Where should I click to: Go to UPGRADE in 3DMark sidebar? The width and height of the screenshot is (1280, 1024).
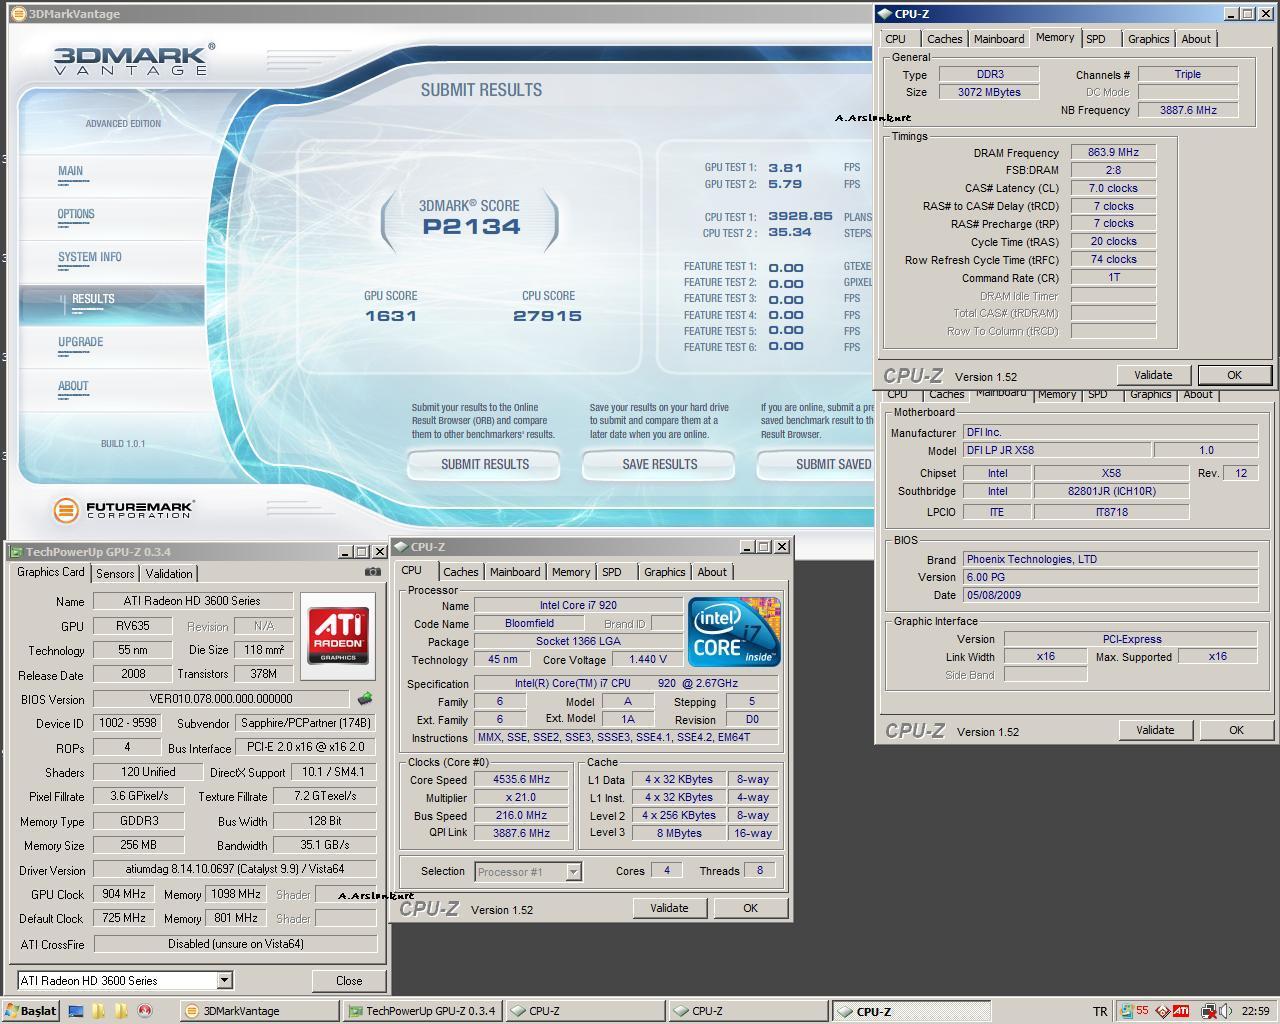pos(81,342)
